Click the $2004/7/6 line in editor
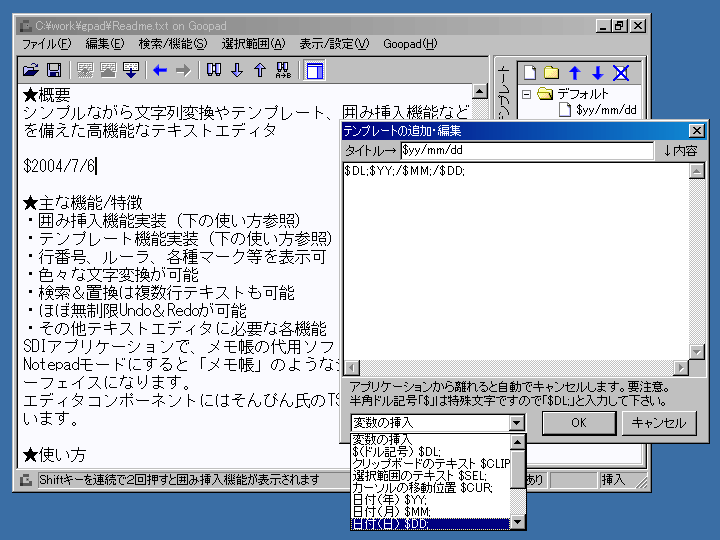The image size is (720, 540). click(x=59, y=166)
